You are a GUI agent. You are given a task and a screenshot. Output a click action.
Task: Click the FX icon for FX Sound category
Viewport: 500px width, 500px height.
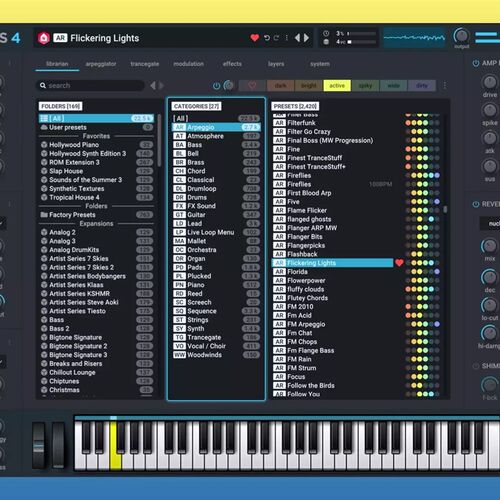(179, 206)
